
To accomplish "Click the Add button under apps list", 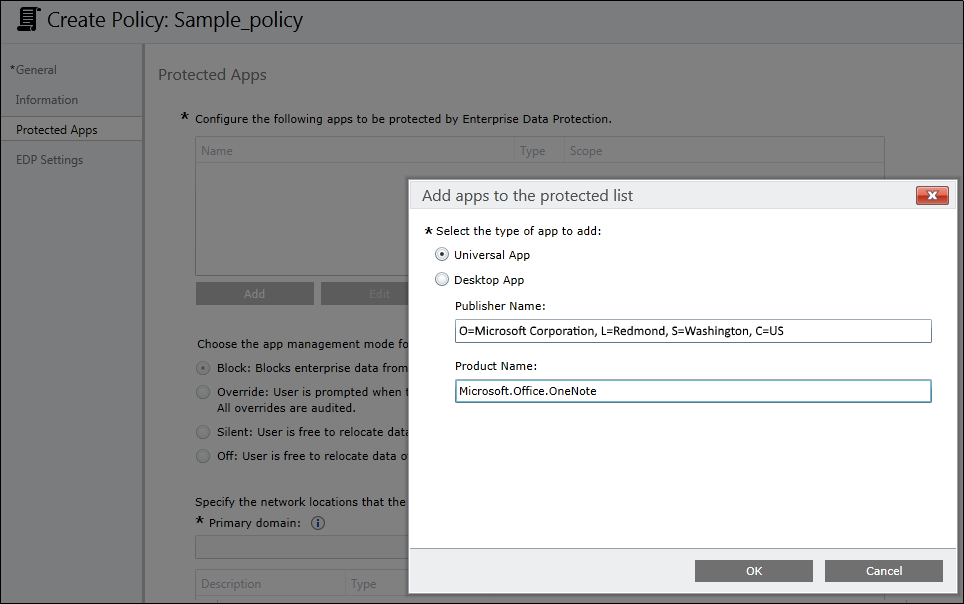I will click(x=255, y=294).
